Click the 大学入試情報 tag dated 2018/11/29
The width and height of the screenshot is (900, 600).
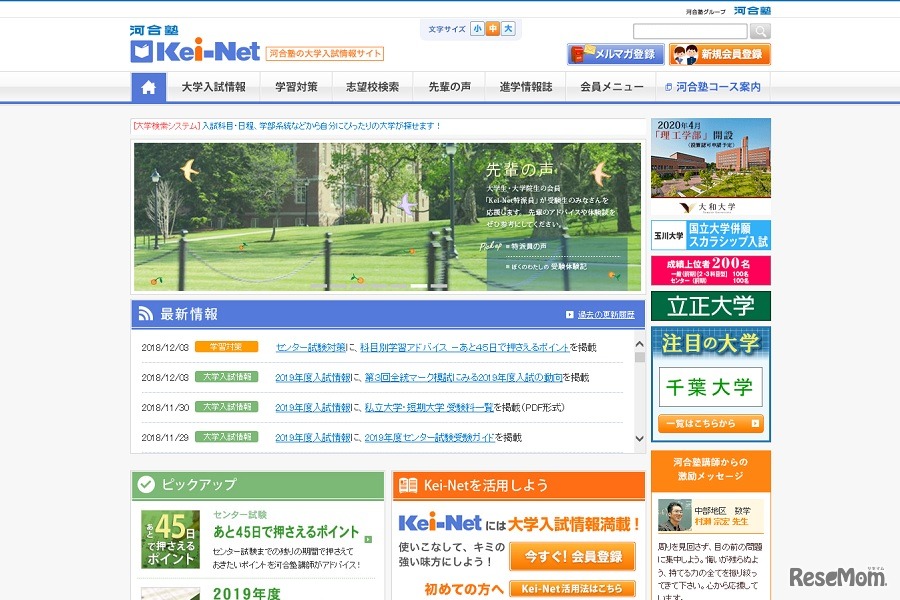click(226, 437)
